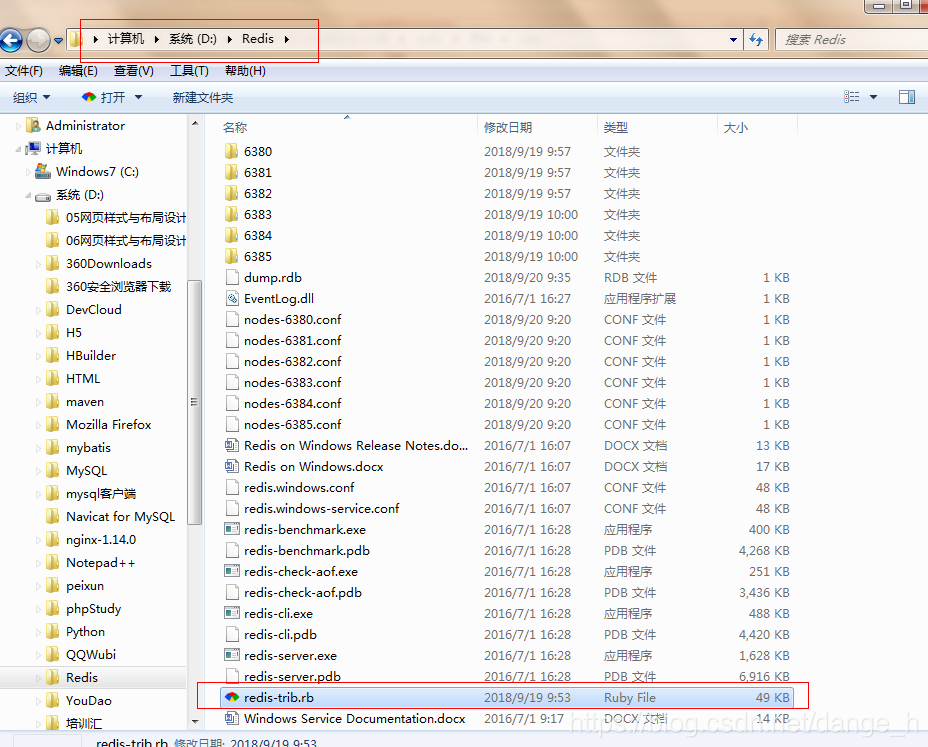Click the navigation pane scroll up arrow
This screenshot has height=747, width=928.
195,123
